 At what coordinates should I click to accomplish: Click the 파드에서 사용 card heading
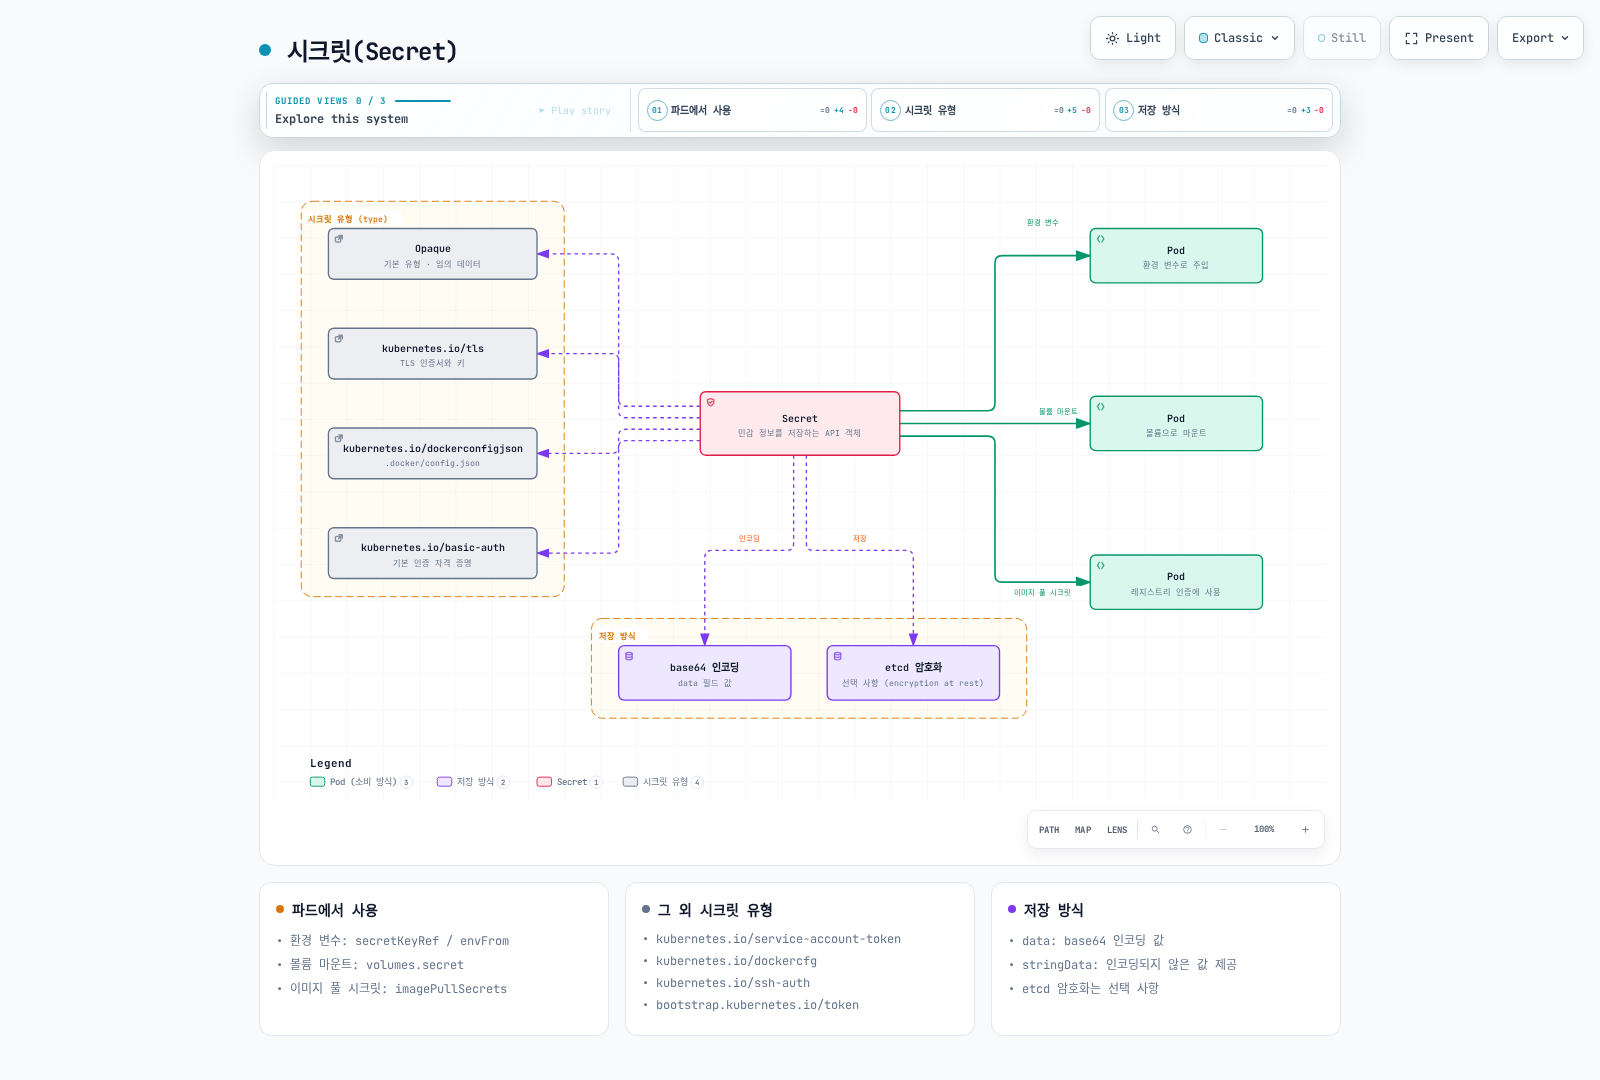point(334,910)
